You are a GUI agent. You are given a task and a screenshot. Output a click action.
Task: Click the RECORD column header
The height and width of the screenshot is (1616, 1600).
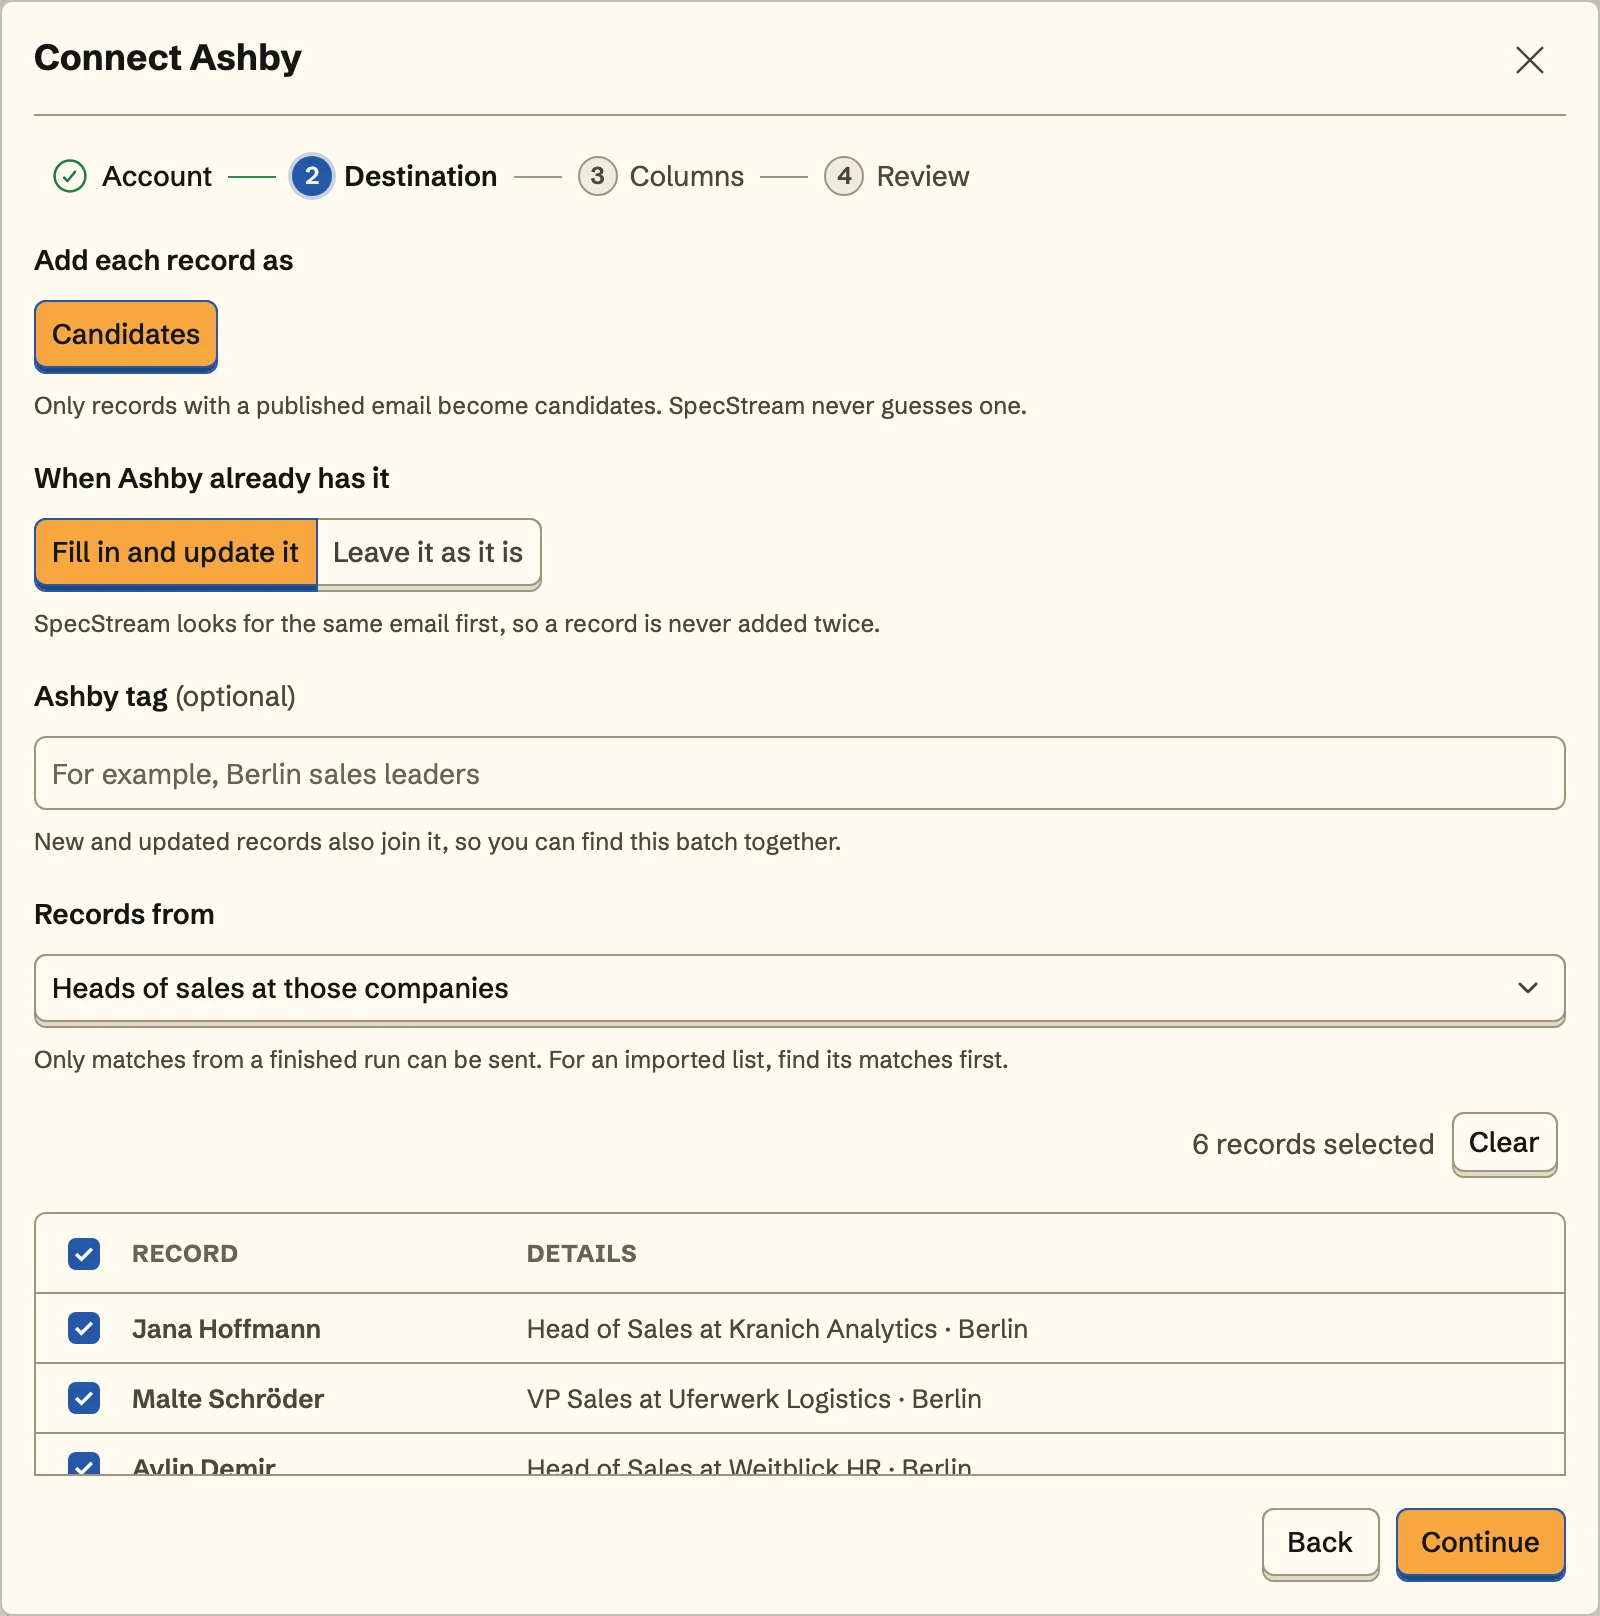pyautogui.click(x=185, y=1254)
